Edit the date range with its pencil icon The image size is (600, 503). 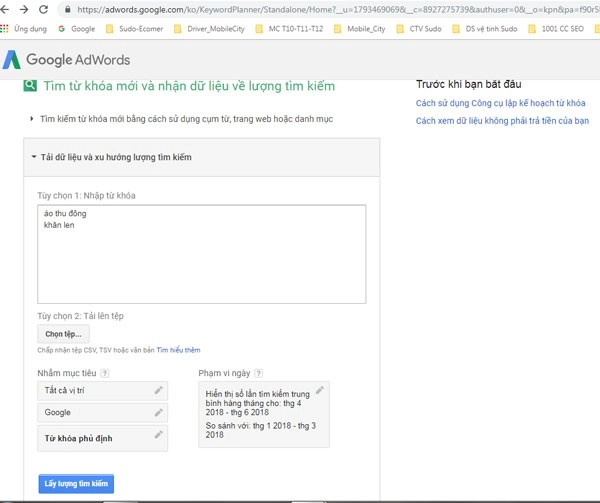click(x=320, y=390)
